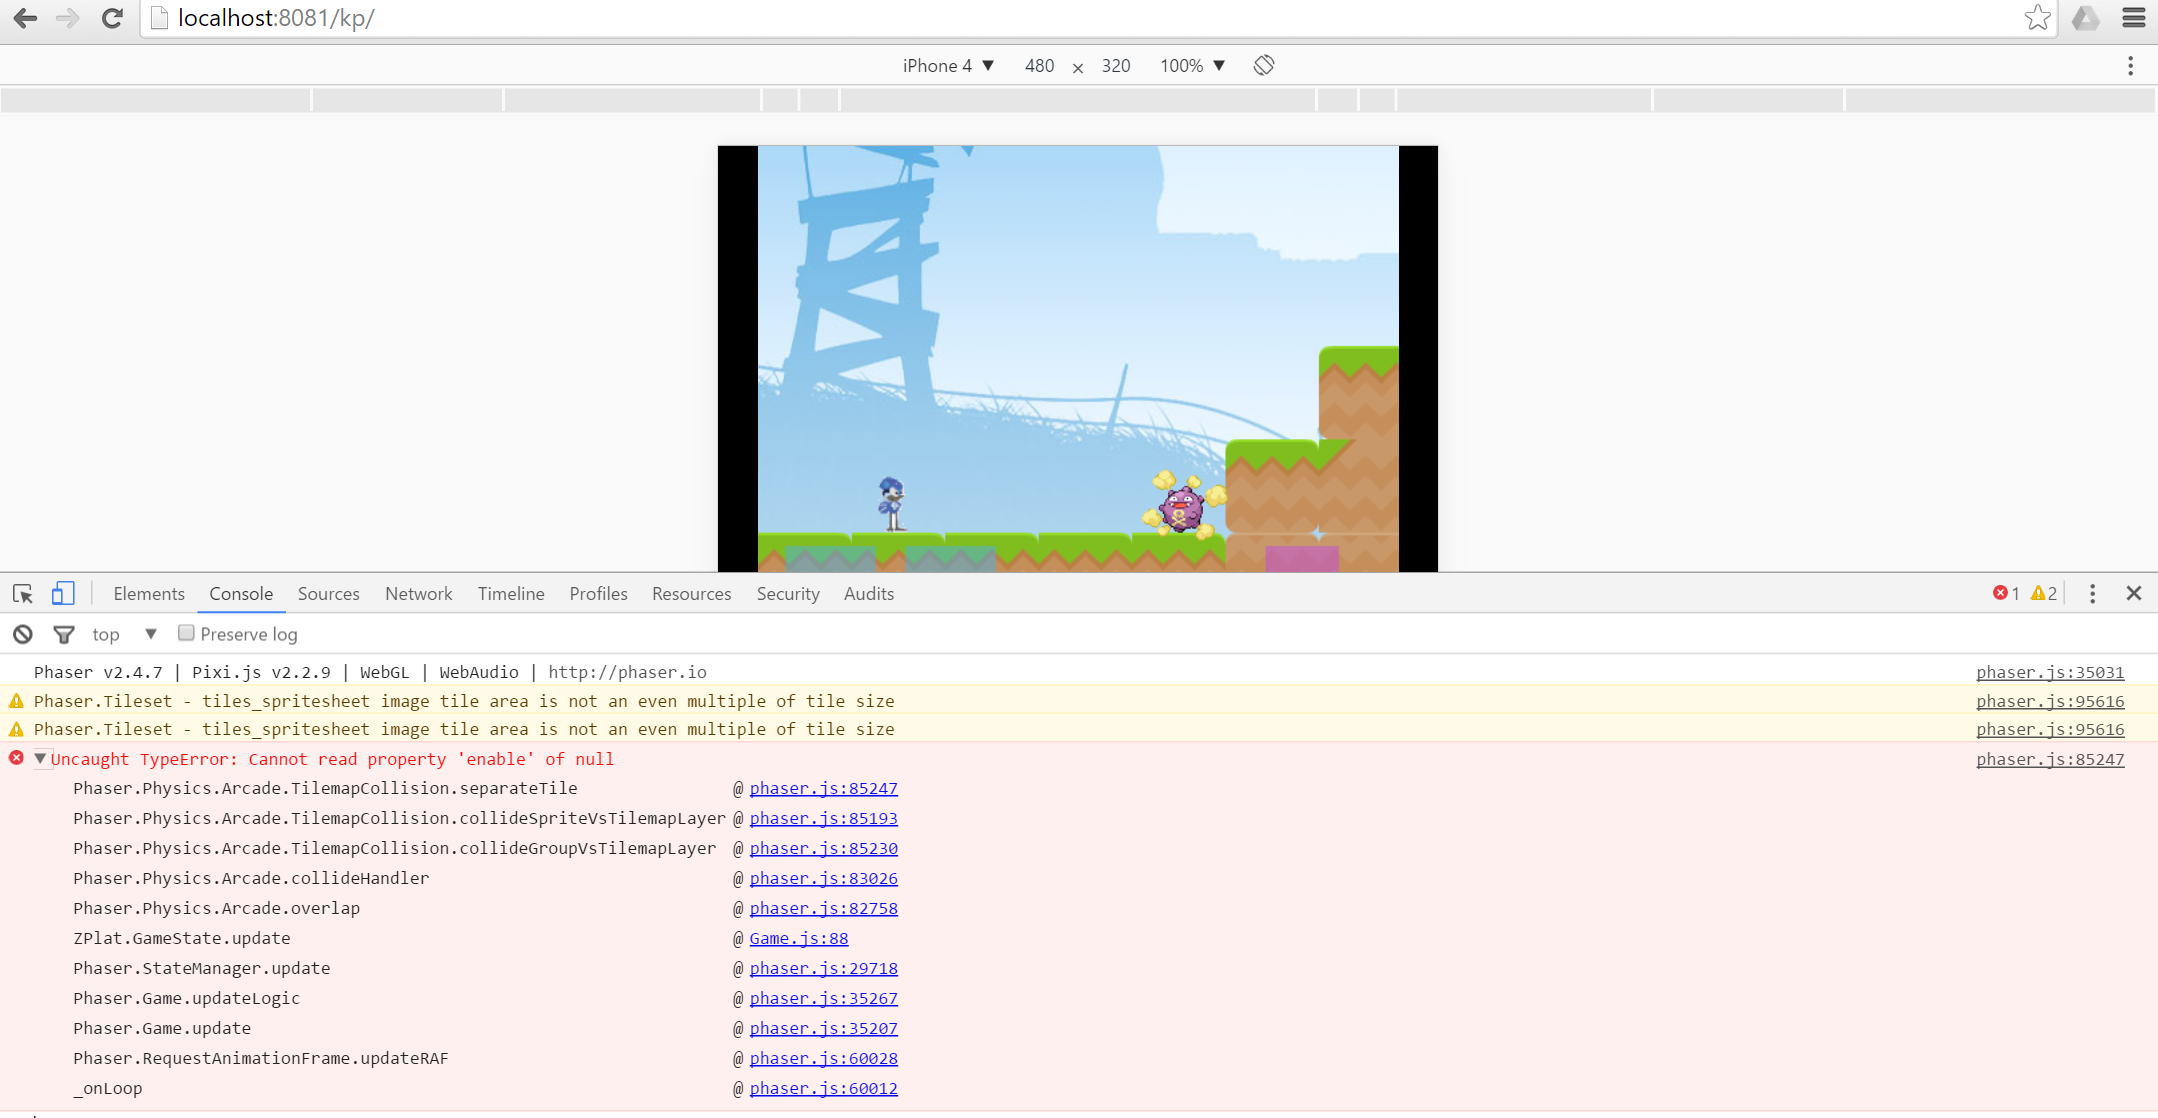Screen dimensions: 2158x1118
Task: Click the TypeError red error icon
Action: 16,758
